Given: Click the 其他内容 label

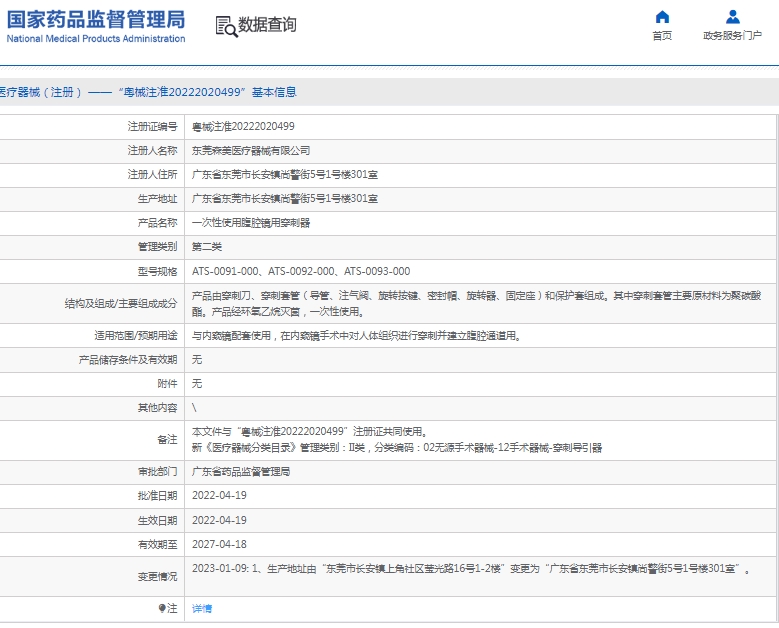Looking at the screenshot, I should (x=157, y=407).
